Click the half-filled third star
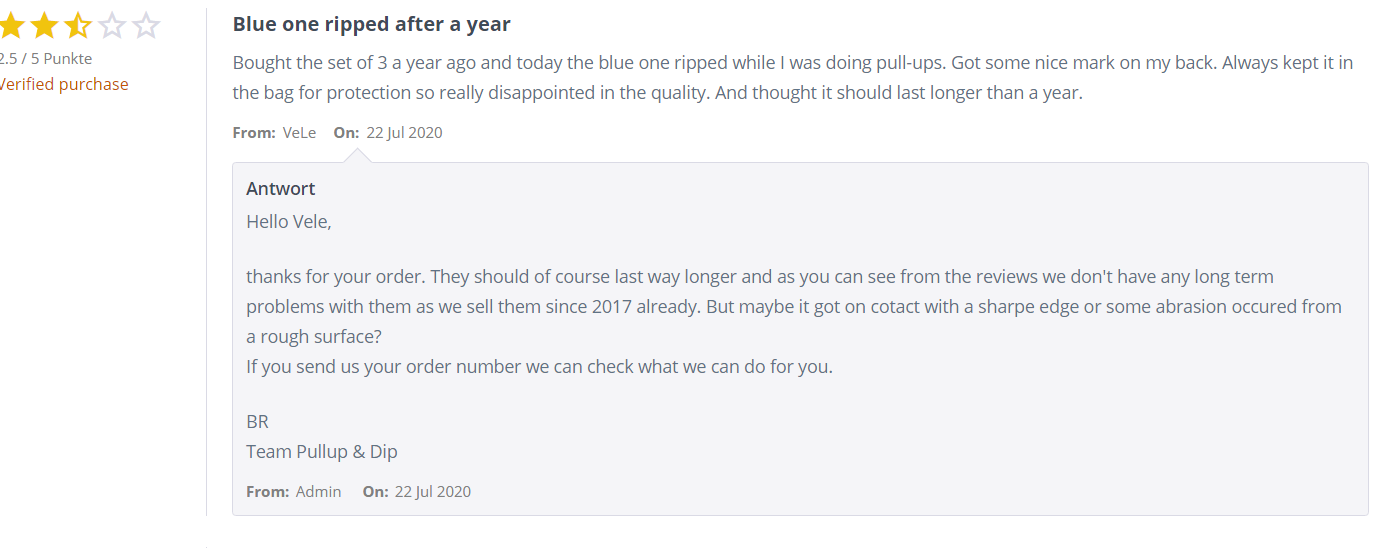1400x548 pixels. pos(78,25)
